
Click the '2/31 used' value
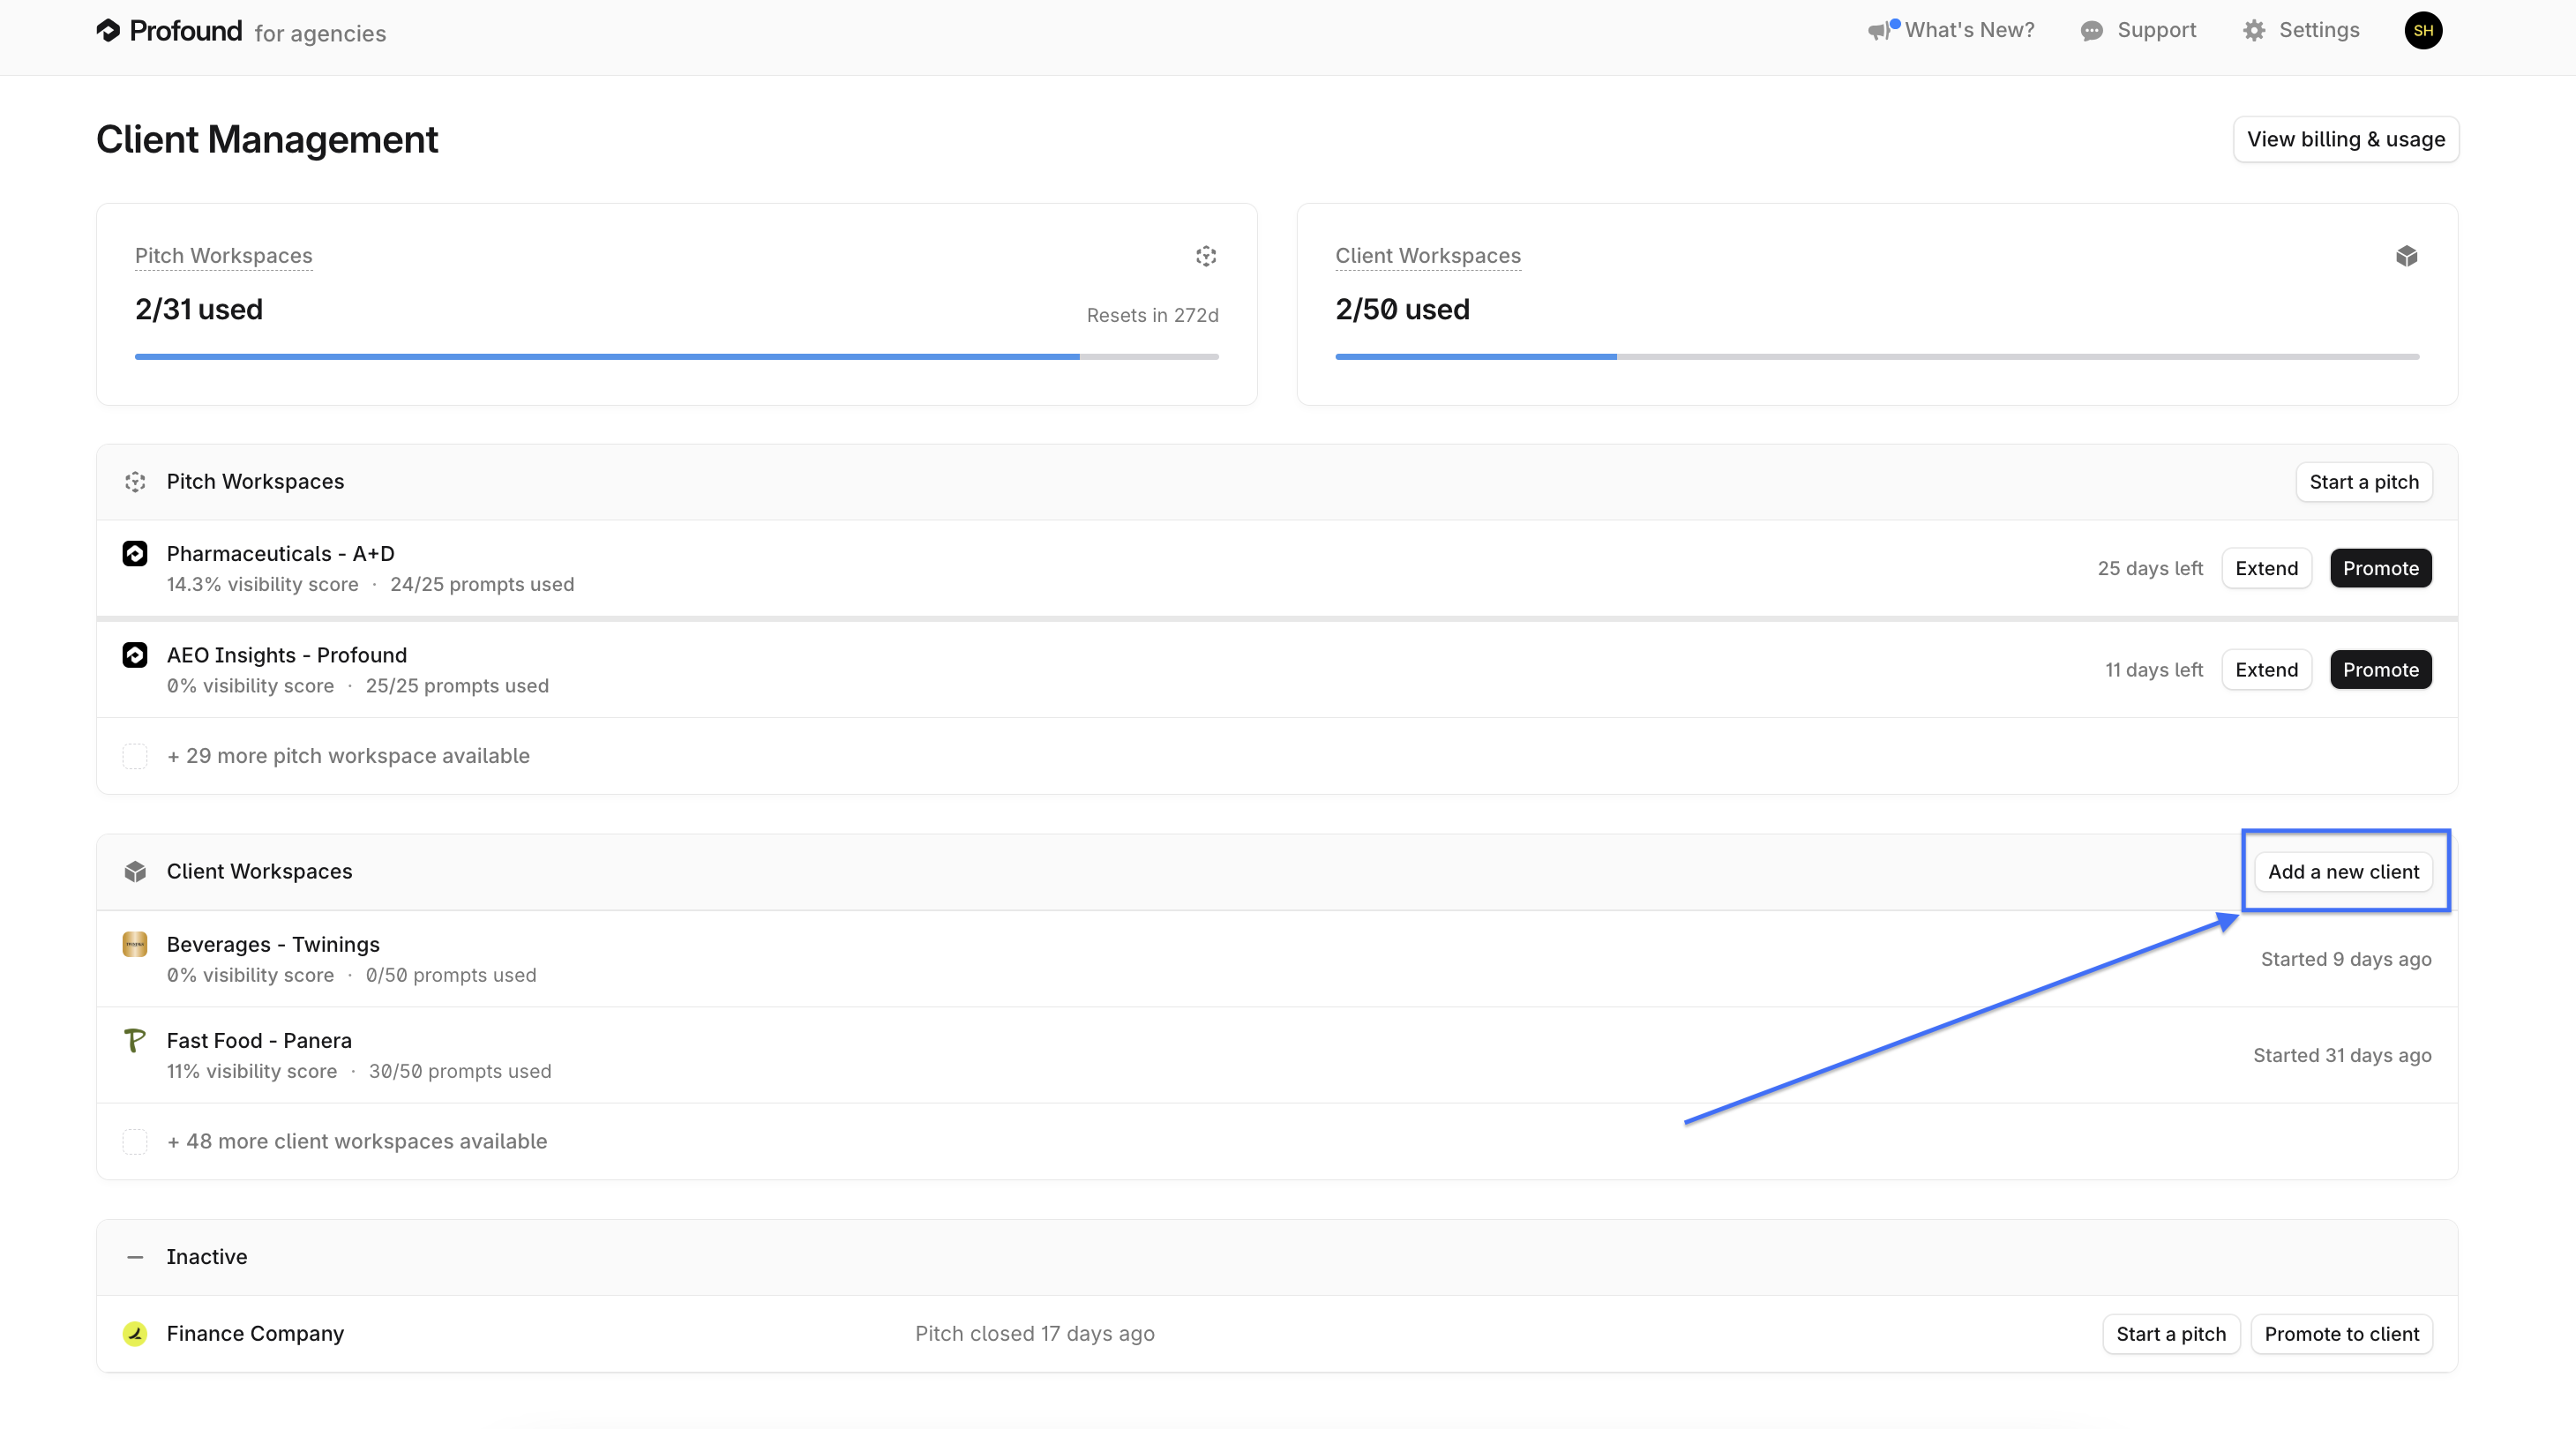click(x=199, y=310)
